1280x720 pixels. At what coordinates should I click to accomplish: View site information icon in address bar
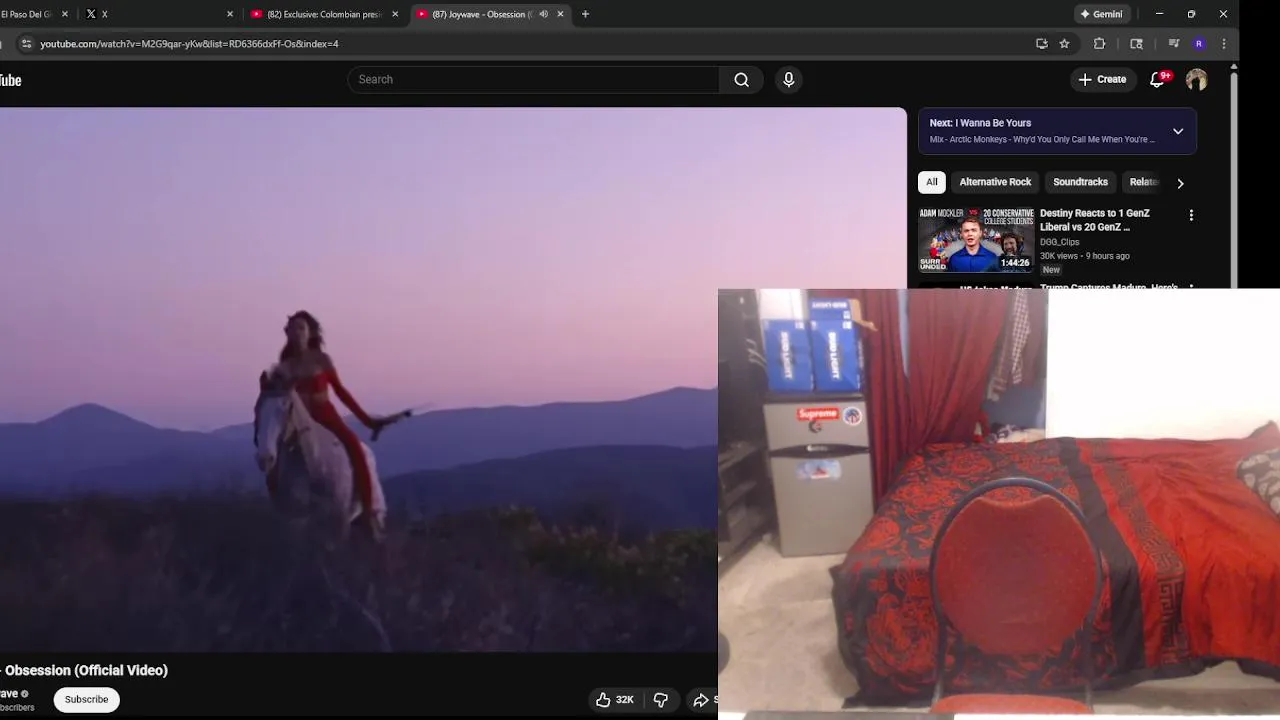point(27,44)
